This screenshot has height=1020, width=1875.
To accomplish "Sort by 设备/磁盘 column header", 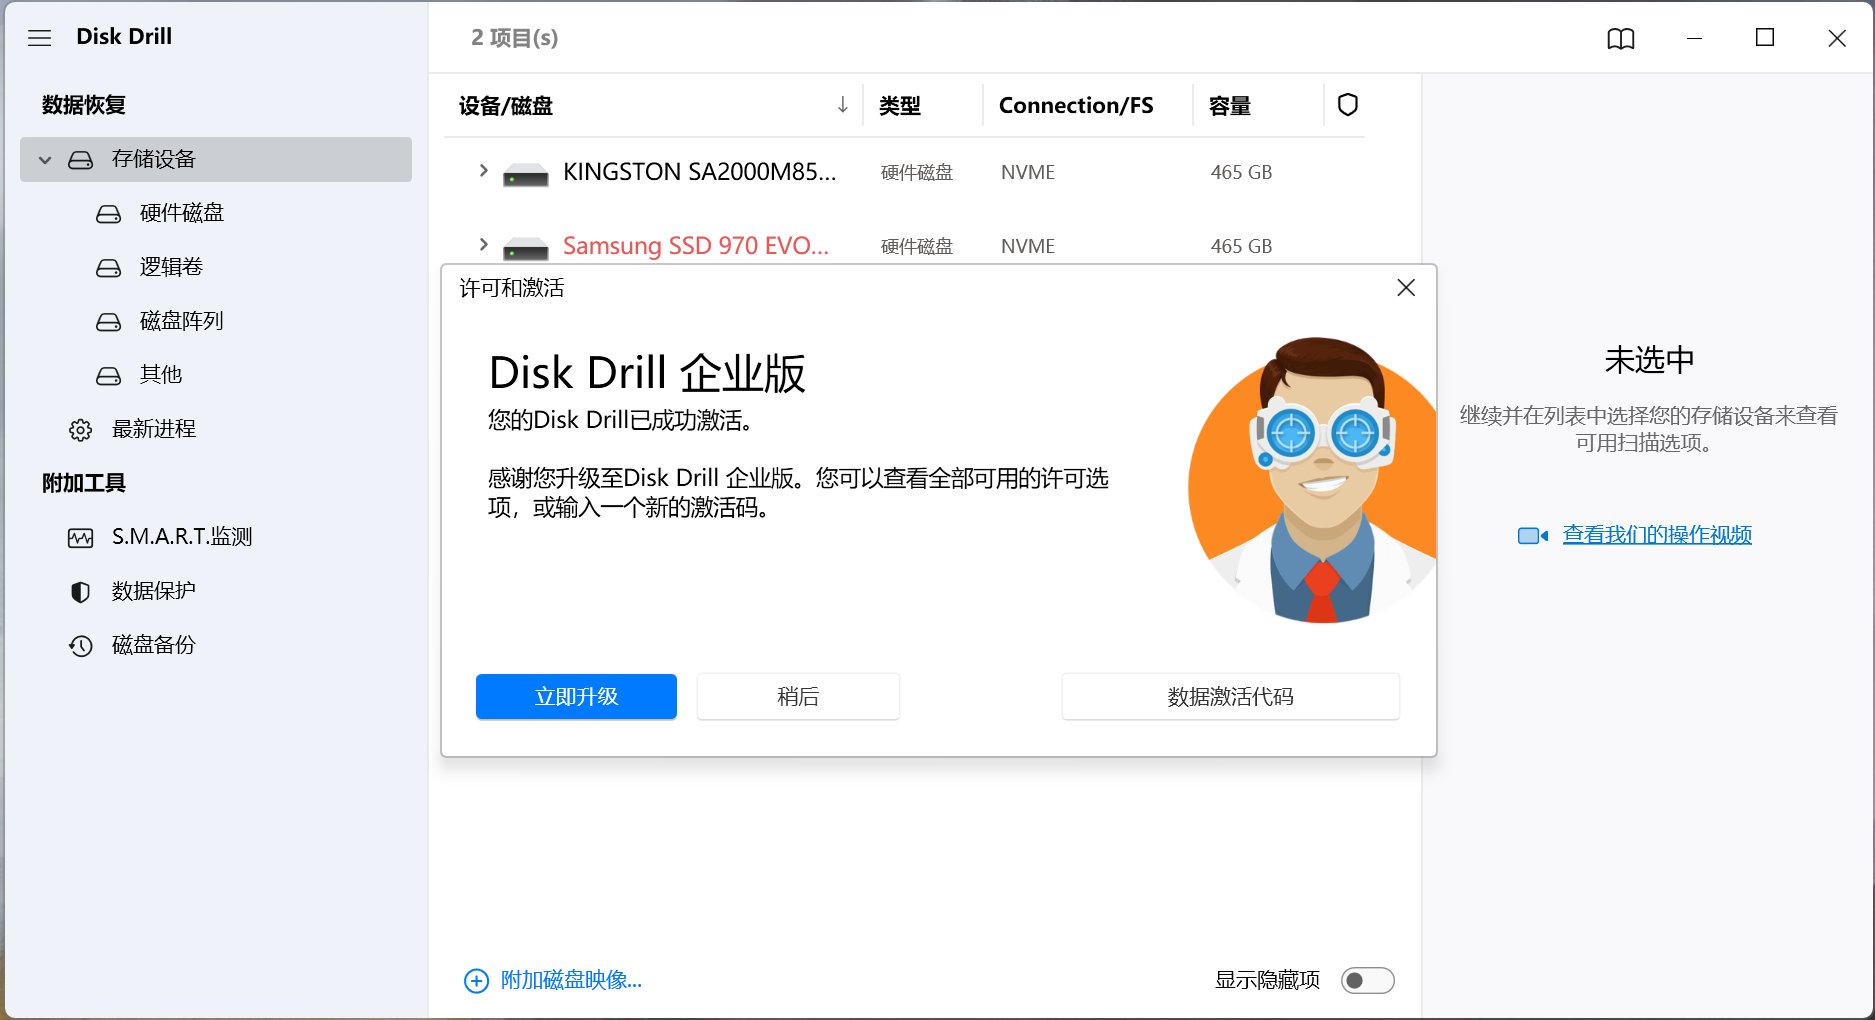I will click(506, 106).
